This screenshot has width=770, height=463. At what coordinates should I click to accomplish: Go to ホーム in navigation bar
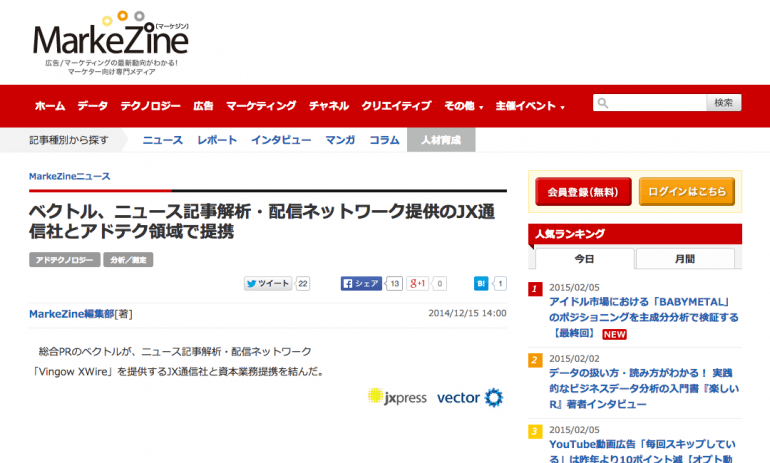[x=50, y=106]
